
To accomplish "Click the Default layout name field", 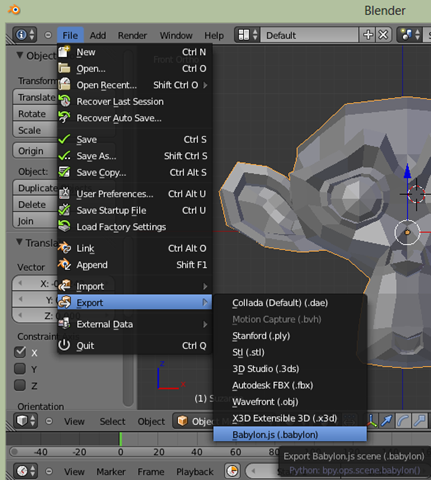I will (309, 35).
